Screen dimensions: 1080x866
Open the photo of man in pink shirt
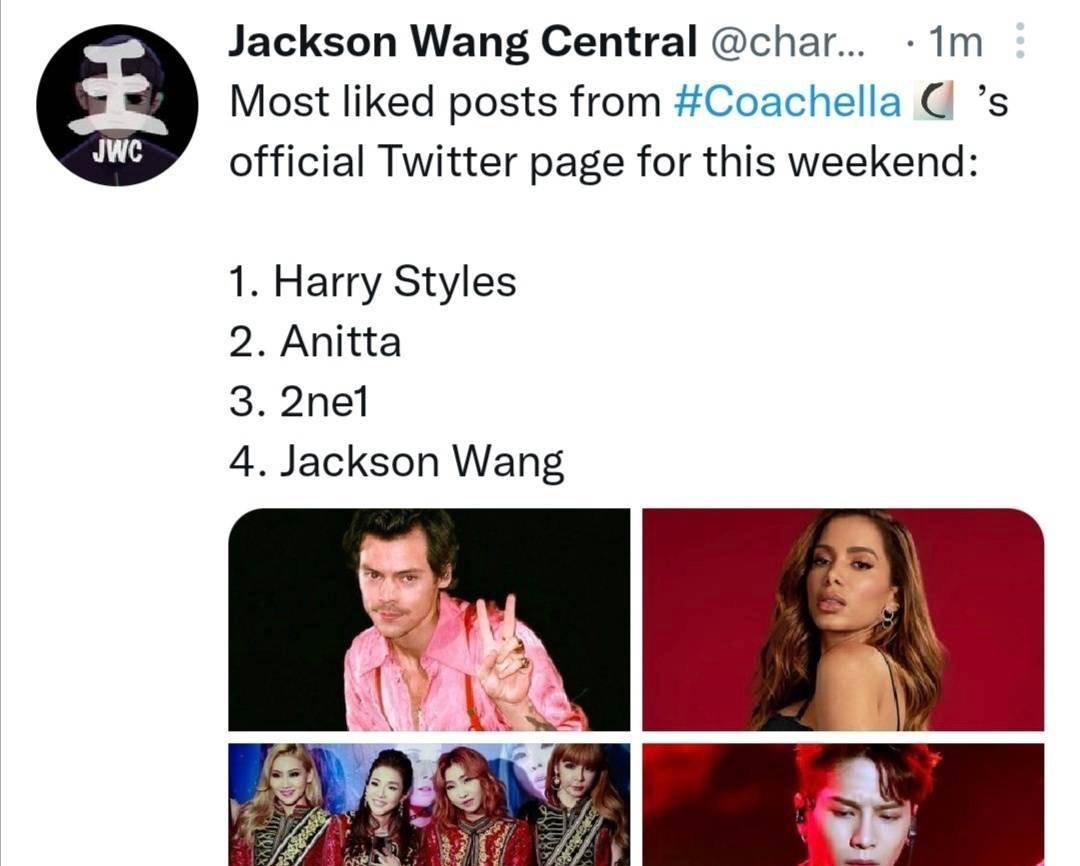tap(429, 619)
